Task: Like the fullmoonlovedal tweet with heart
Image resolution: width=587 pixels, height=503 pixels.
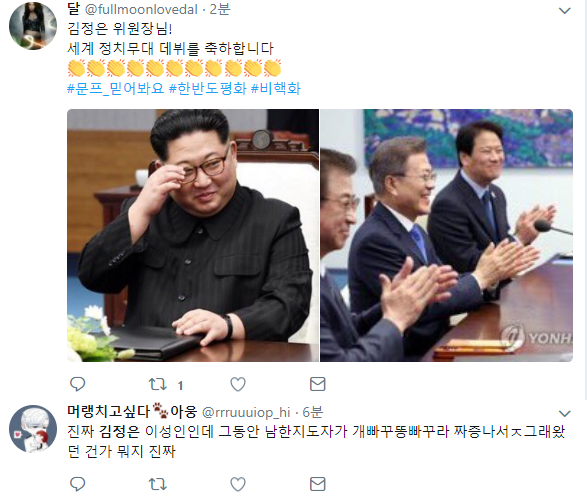Action: (238, 384)
